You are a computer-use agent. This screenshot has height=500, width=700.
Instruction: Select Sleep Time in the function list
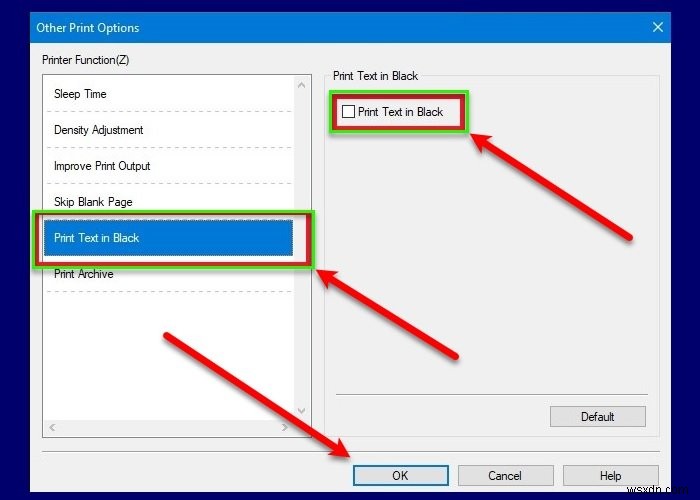[x=169, y=94]
